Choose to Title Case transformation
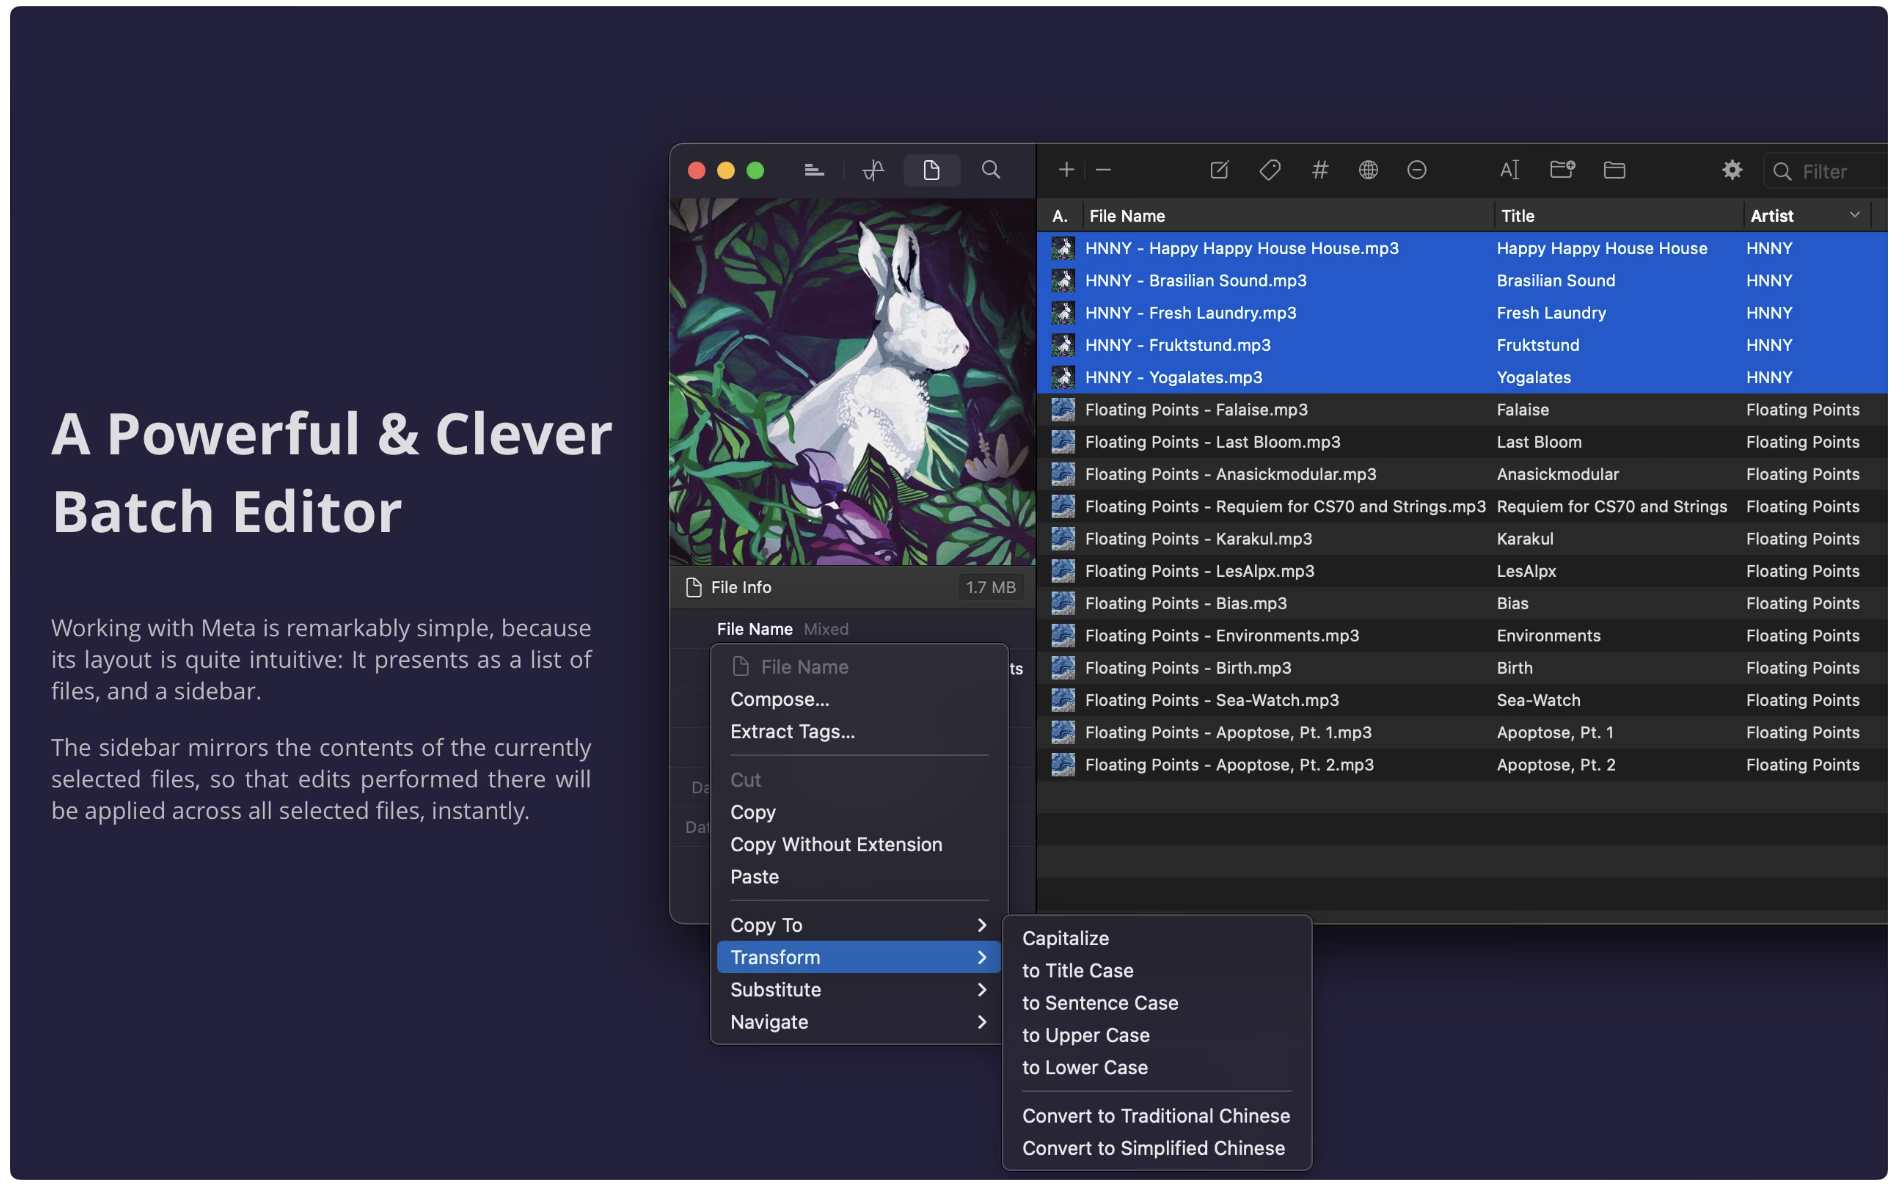 tap(1077, 970)
